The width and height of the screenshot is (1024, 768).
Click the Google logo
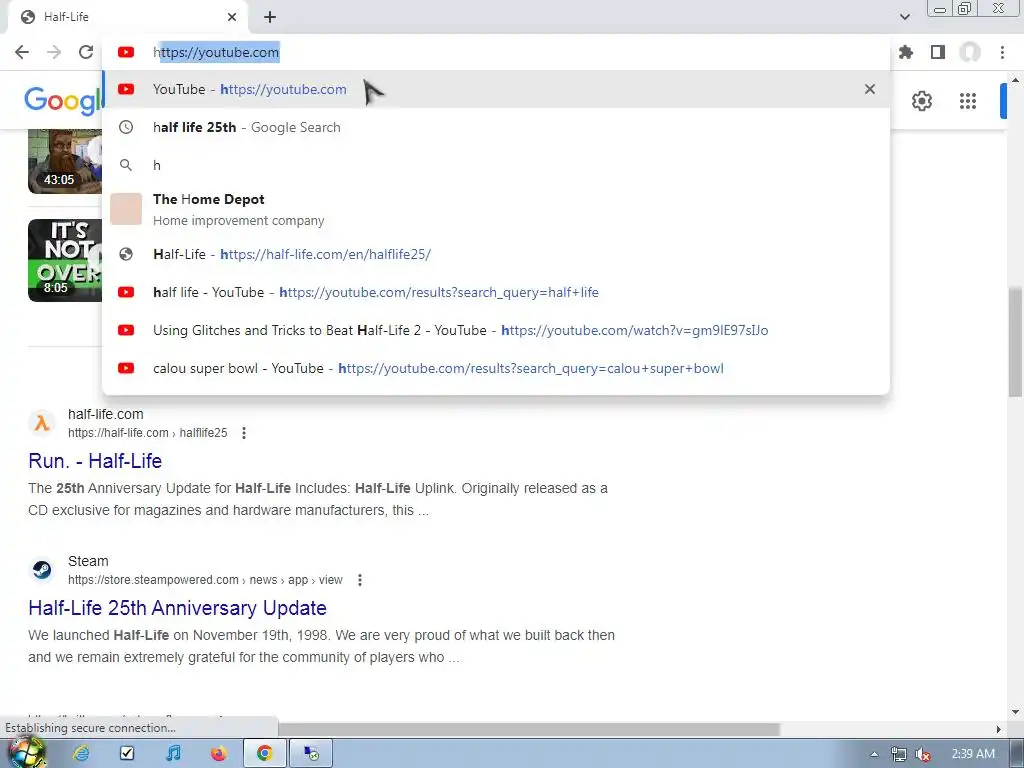pos(63,101)
